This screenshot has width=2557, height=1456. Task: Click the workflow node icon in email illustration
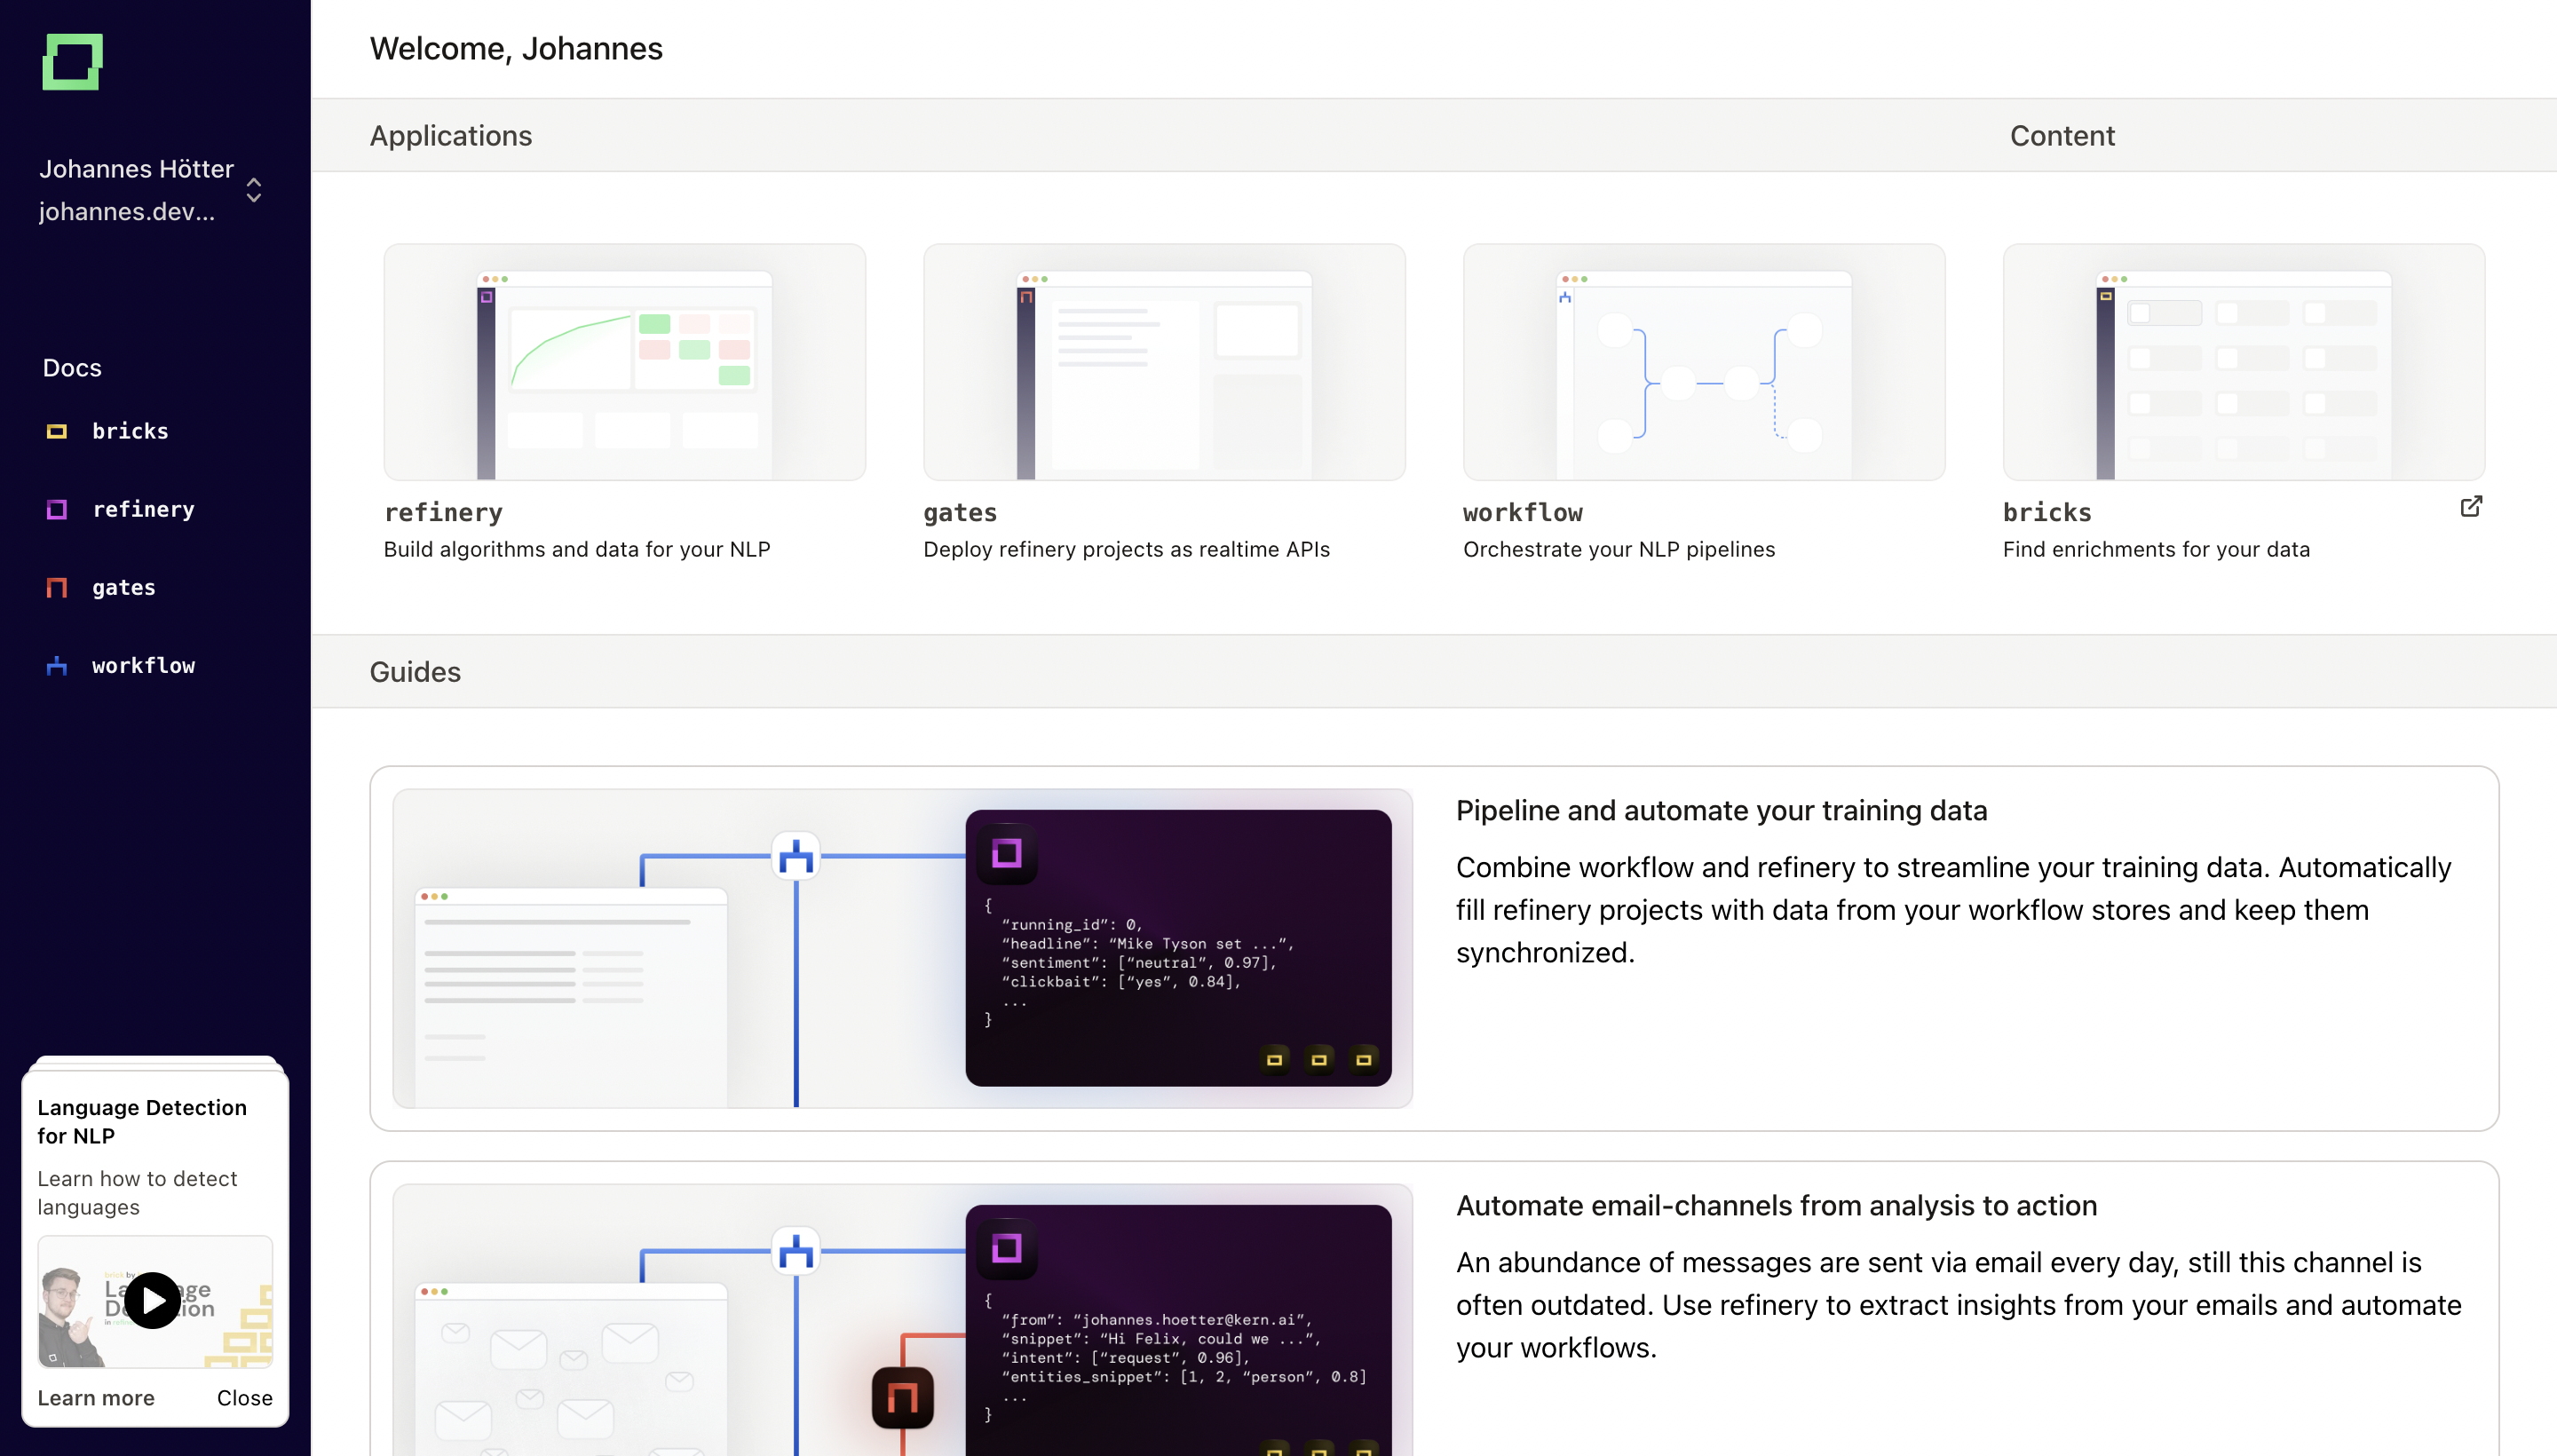pyautogui.click(x=796, y=1251)
